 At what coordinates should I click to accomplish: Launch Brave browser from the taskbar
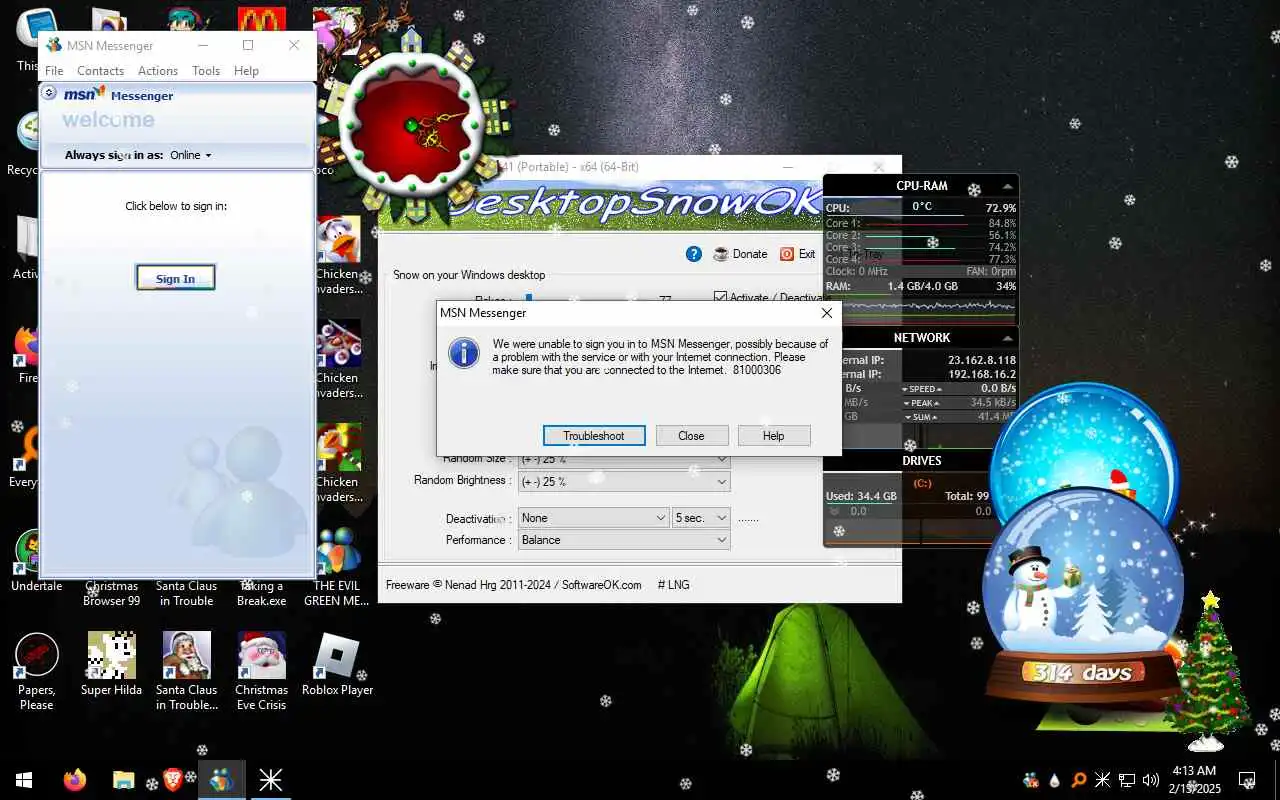tap(172, 780)
